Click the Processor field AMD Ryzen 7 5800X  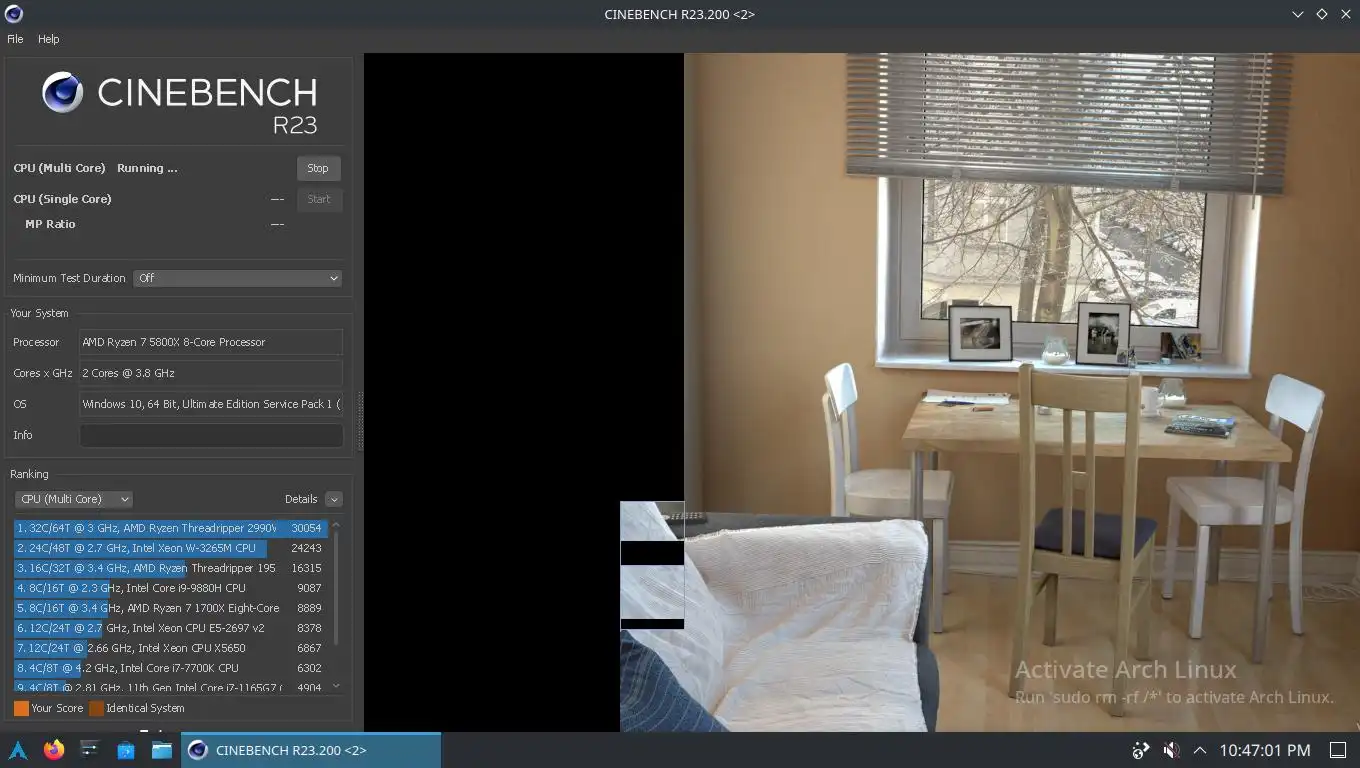click(x=211, y=342)
